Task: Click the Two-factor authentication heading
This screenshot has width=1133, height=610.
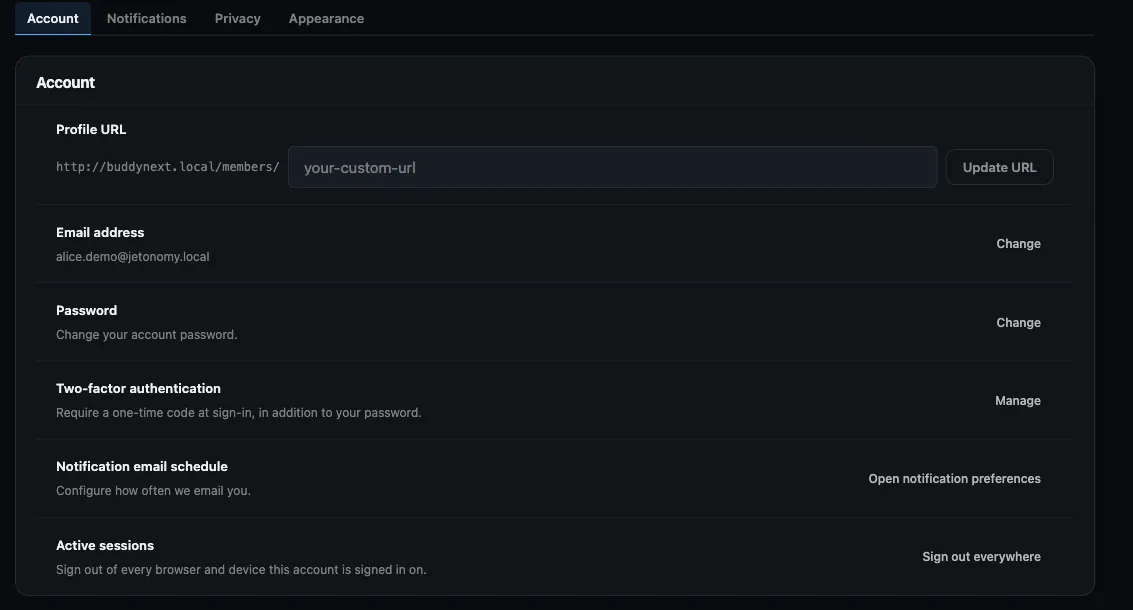Action: [x=139, y=388]
